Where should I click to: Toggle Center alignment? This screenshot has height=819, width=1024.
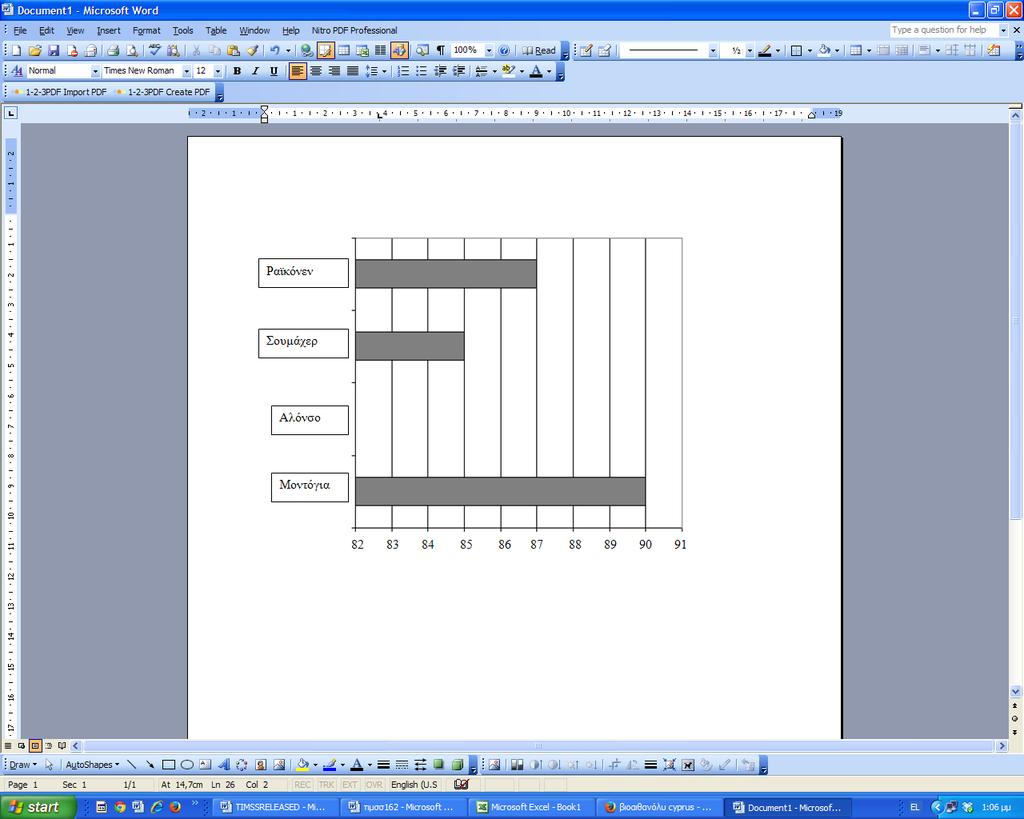pyautogui.click(x=316, y=71)
